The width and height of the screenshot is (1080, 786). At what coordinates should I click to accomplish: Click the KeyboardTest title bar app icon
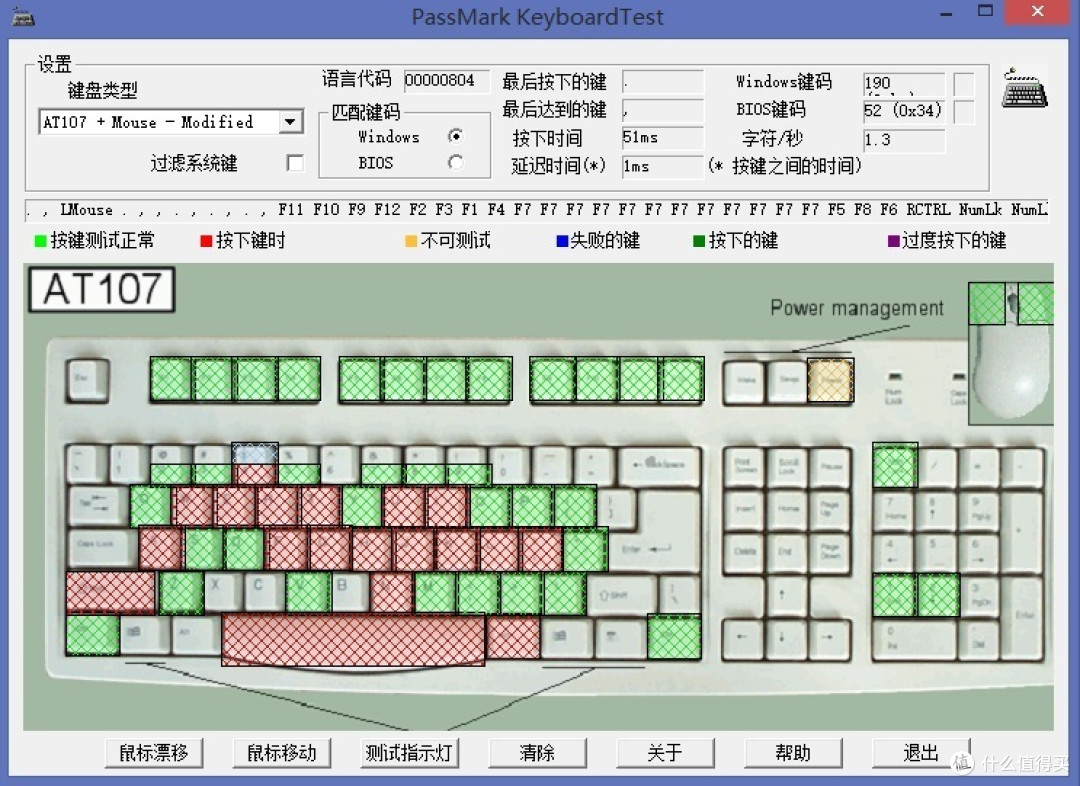coord(23,17)
